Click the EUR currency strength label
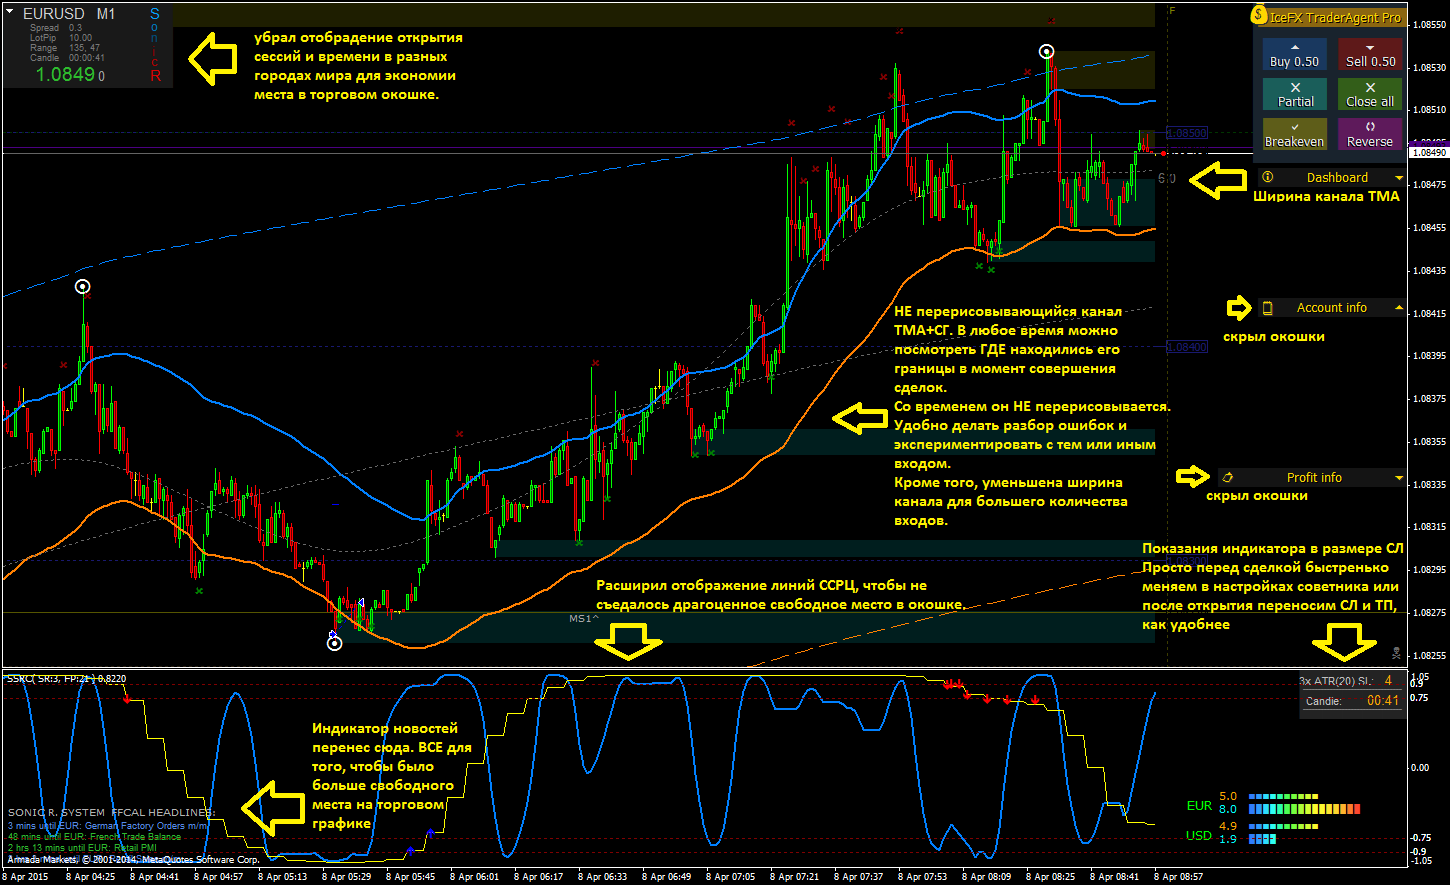Image resolution: width=1450 pixels, height=885 pixels. [x=1199, y=805]
